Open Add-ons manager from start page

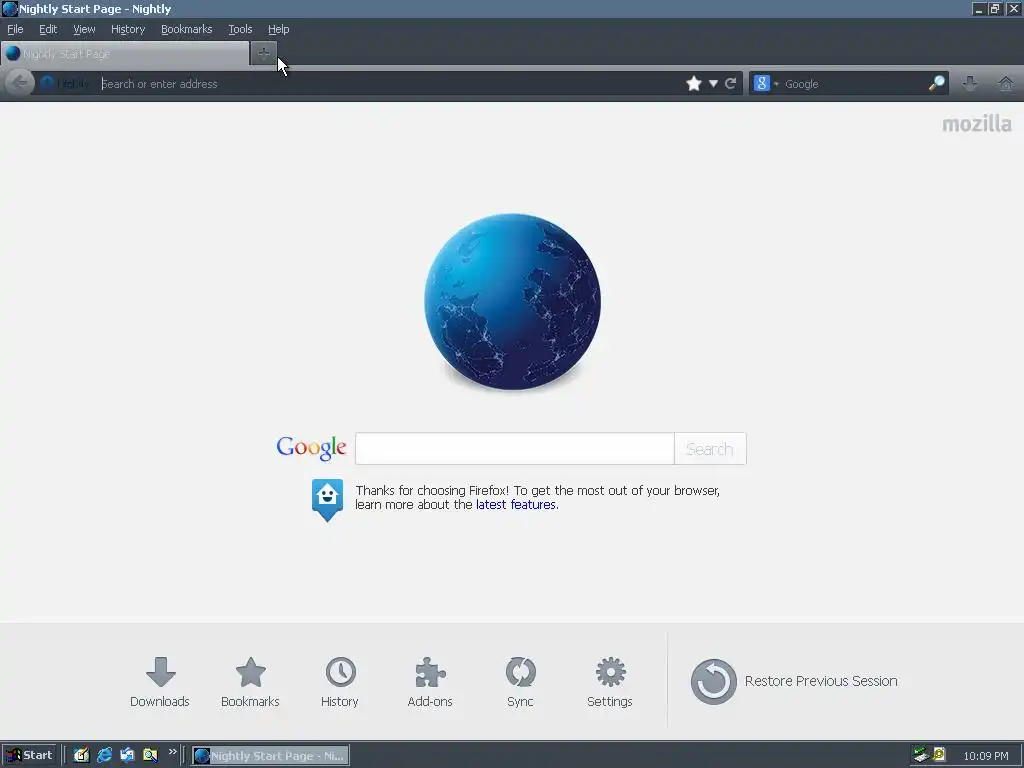click(x=430, y=682)
